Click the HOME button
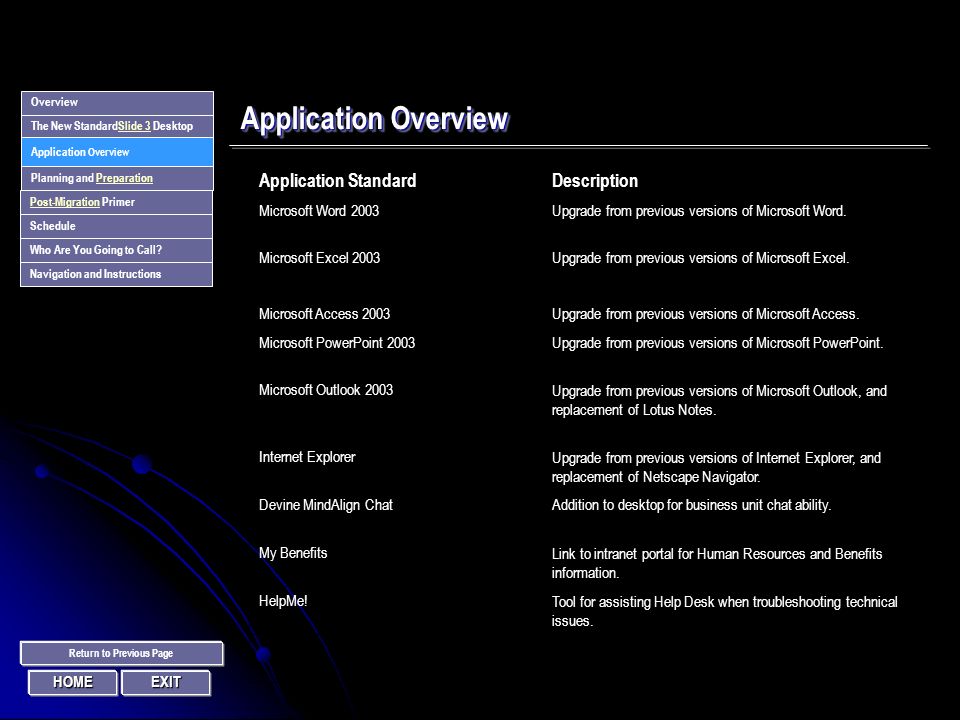The width and height of the screenshot is (960, 720). point(72,682)
